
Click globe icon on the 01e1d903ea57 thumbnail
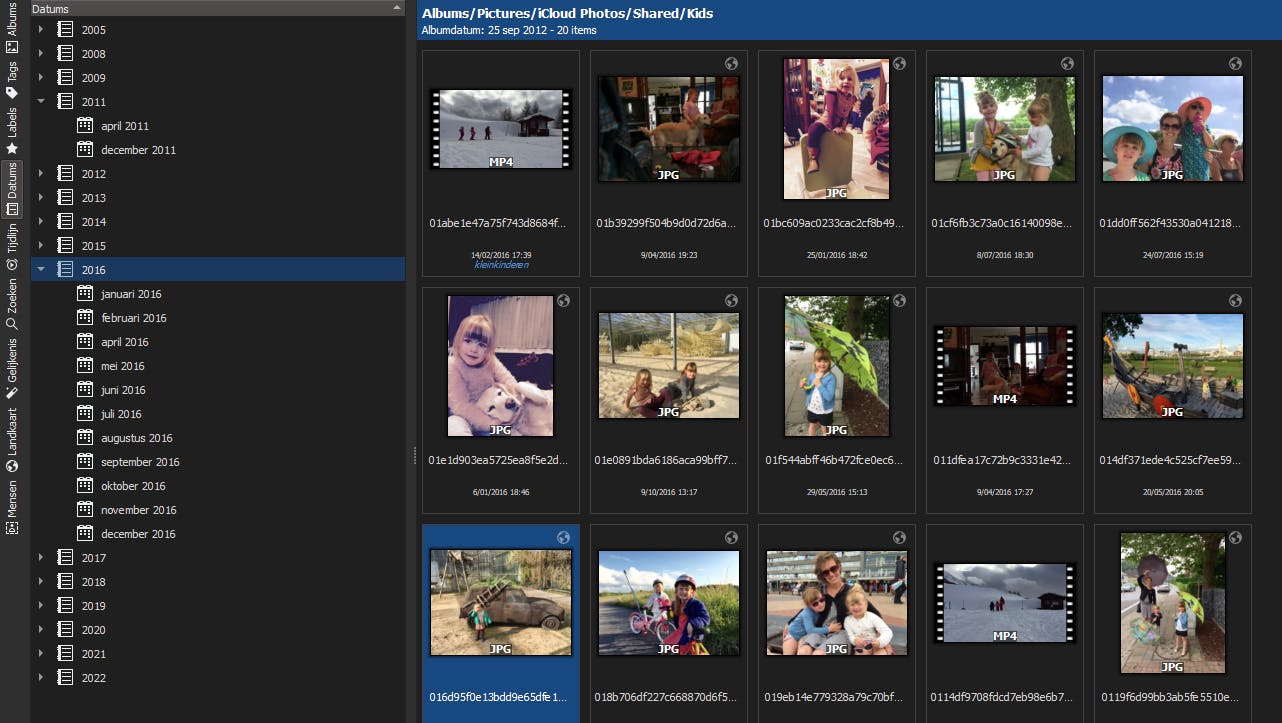pos(563,301)
